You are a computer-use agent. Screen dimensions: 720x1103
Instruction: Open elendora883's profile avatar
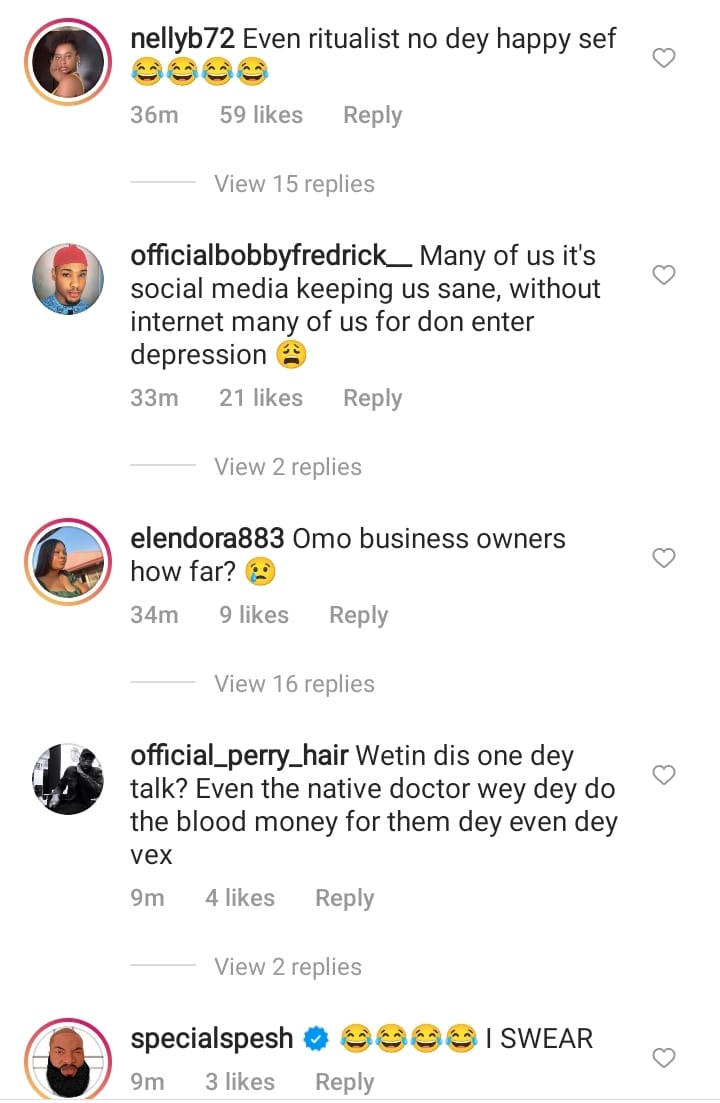pyautogui.click(x=69, y=561)
